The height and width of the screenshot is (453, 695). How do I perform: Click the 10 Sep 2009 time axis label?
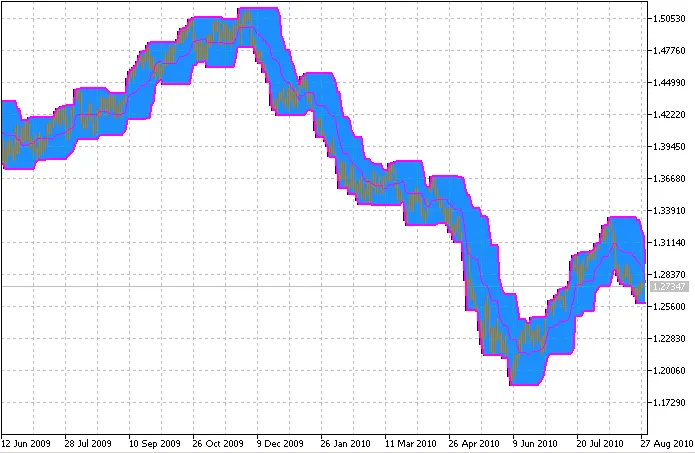155,442
